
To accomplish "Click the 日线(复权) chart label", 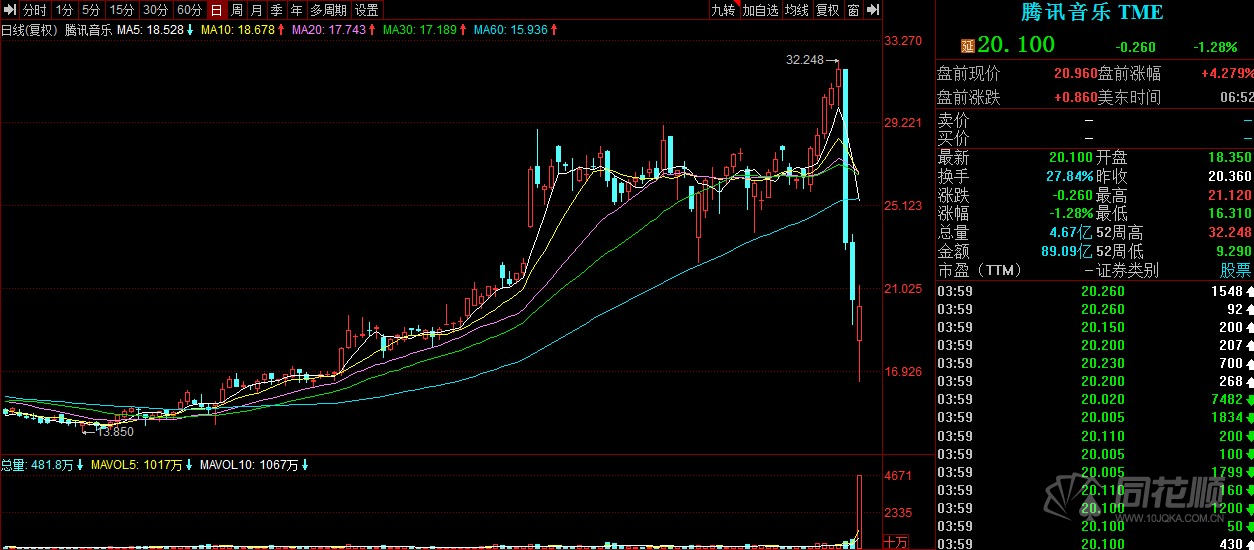I will (29, 30).
